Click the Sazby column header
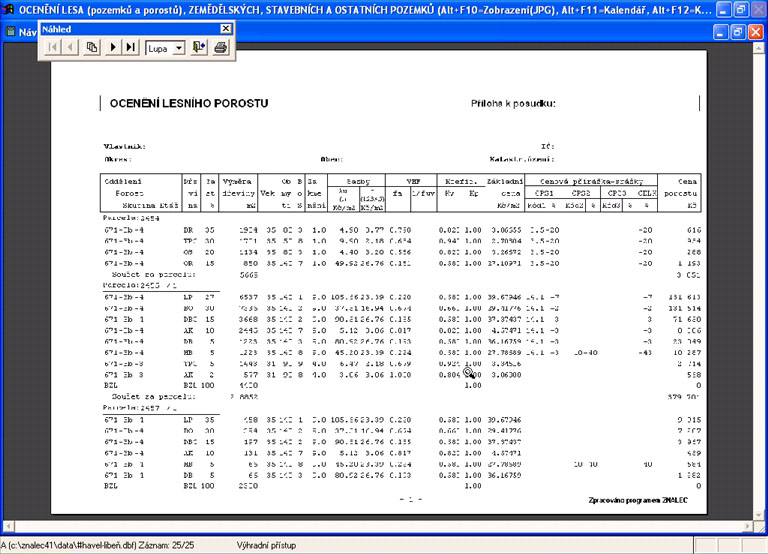The image size is (768, 554). 358,181
